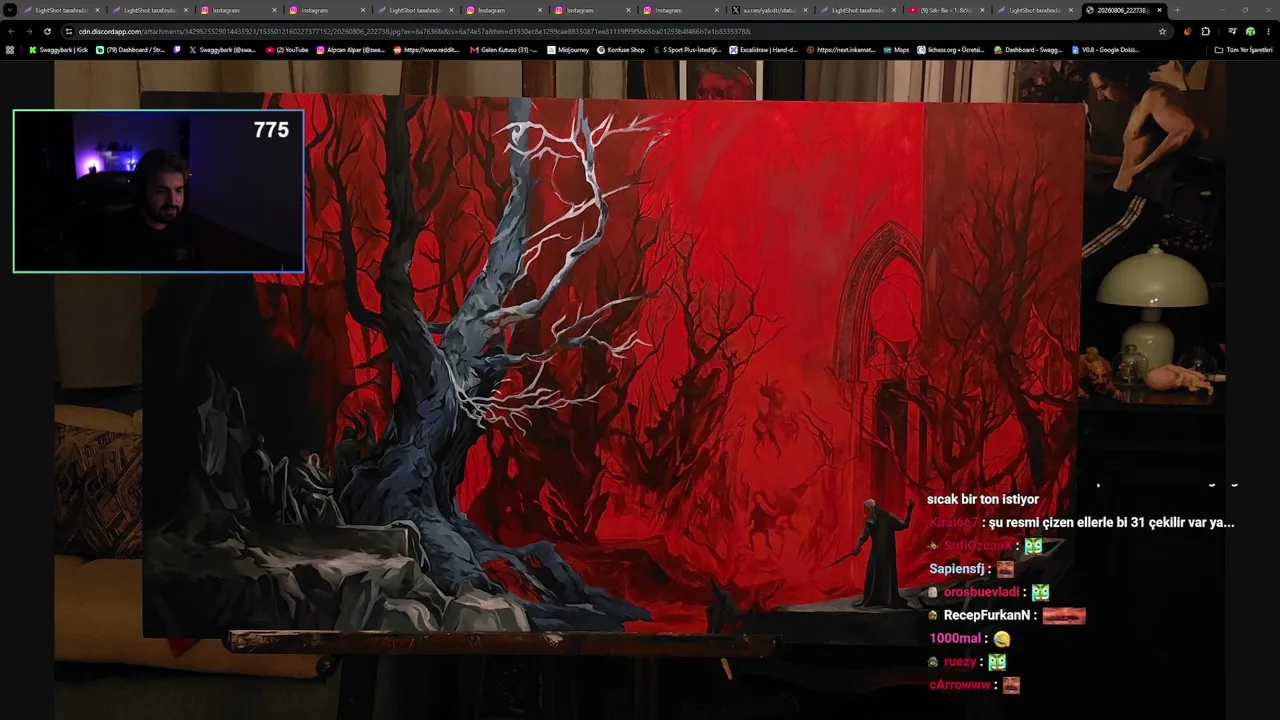The width and height of the screenshot is (1280, 720).
Task: Open the lichess.org bookmark
Action: tap(951, 49)
